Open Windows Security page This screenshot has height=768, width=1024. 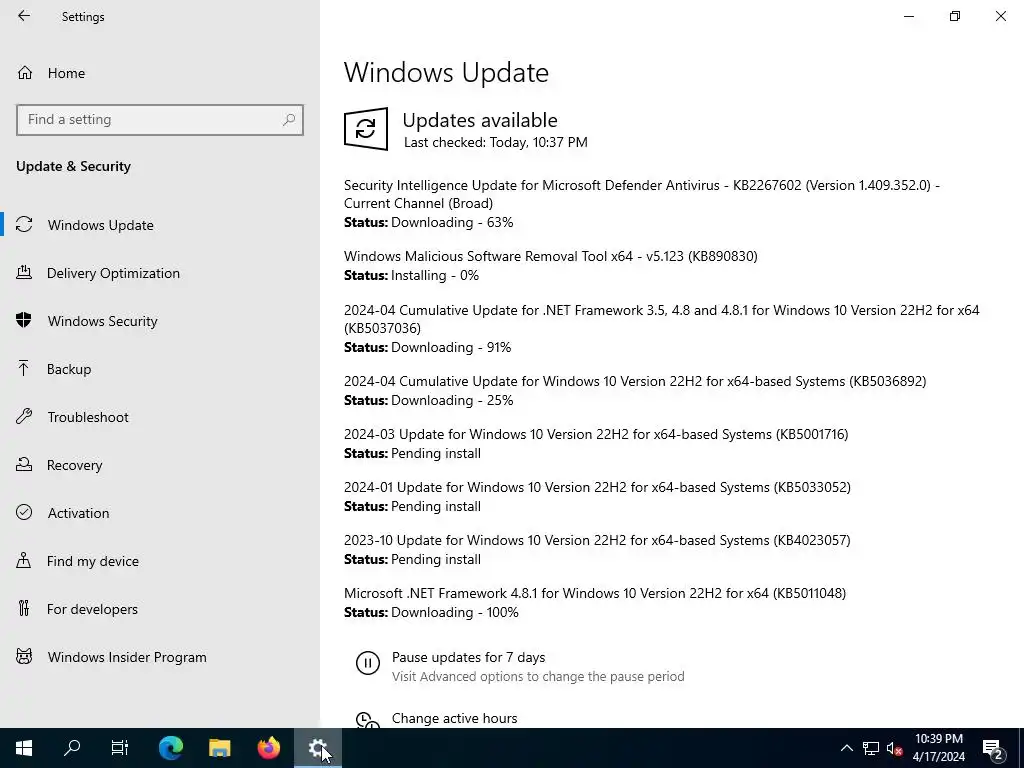tap(102, 321)
